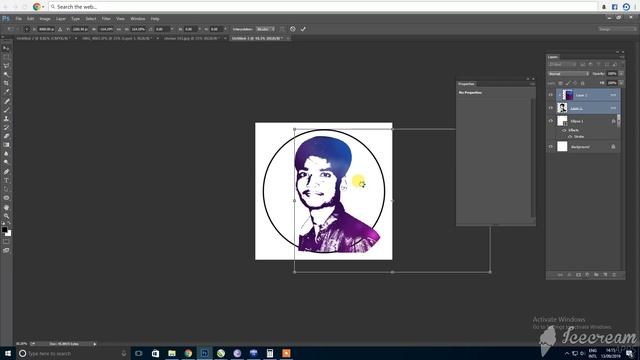Toggle the link between width and height
The width and height of the screenshot is (640, 360).
click(119, 29)
